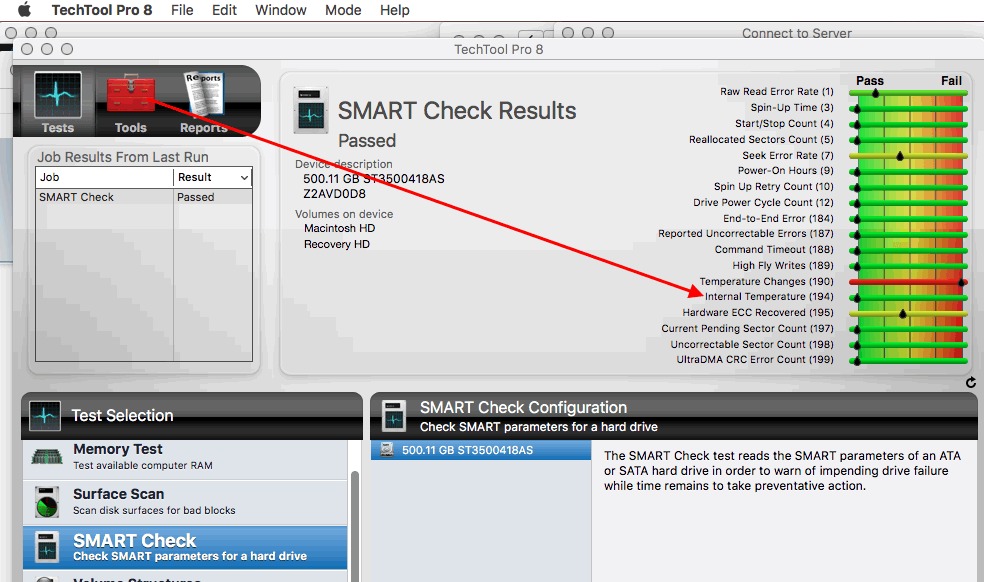The height and width of the screenshot is (582, 984).
Task: Open the Edit menu
Action: (224, 10)
